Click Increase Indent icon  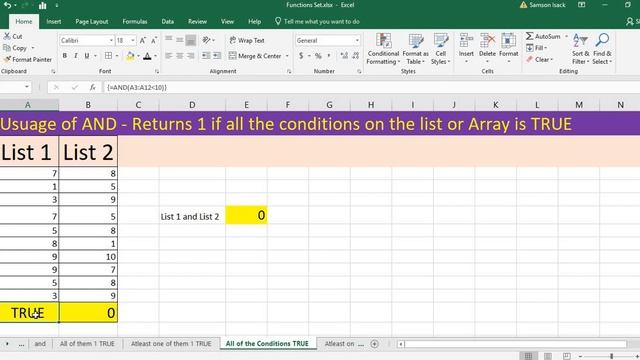[x=217, y=56]
